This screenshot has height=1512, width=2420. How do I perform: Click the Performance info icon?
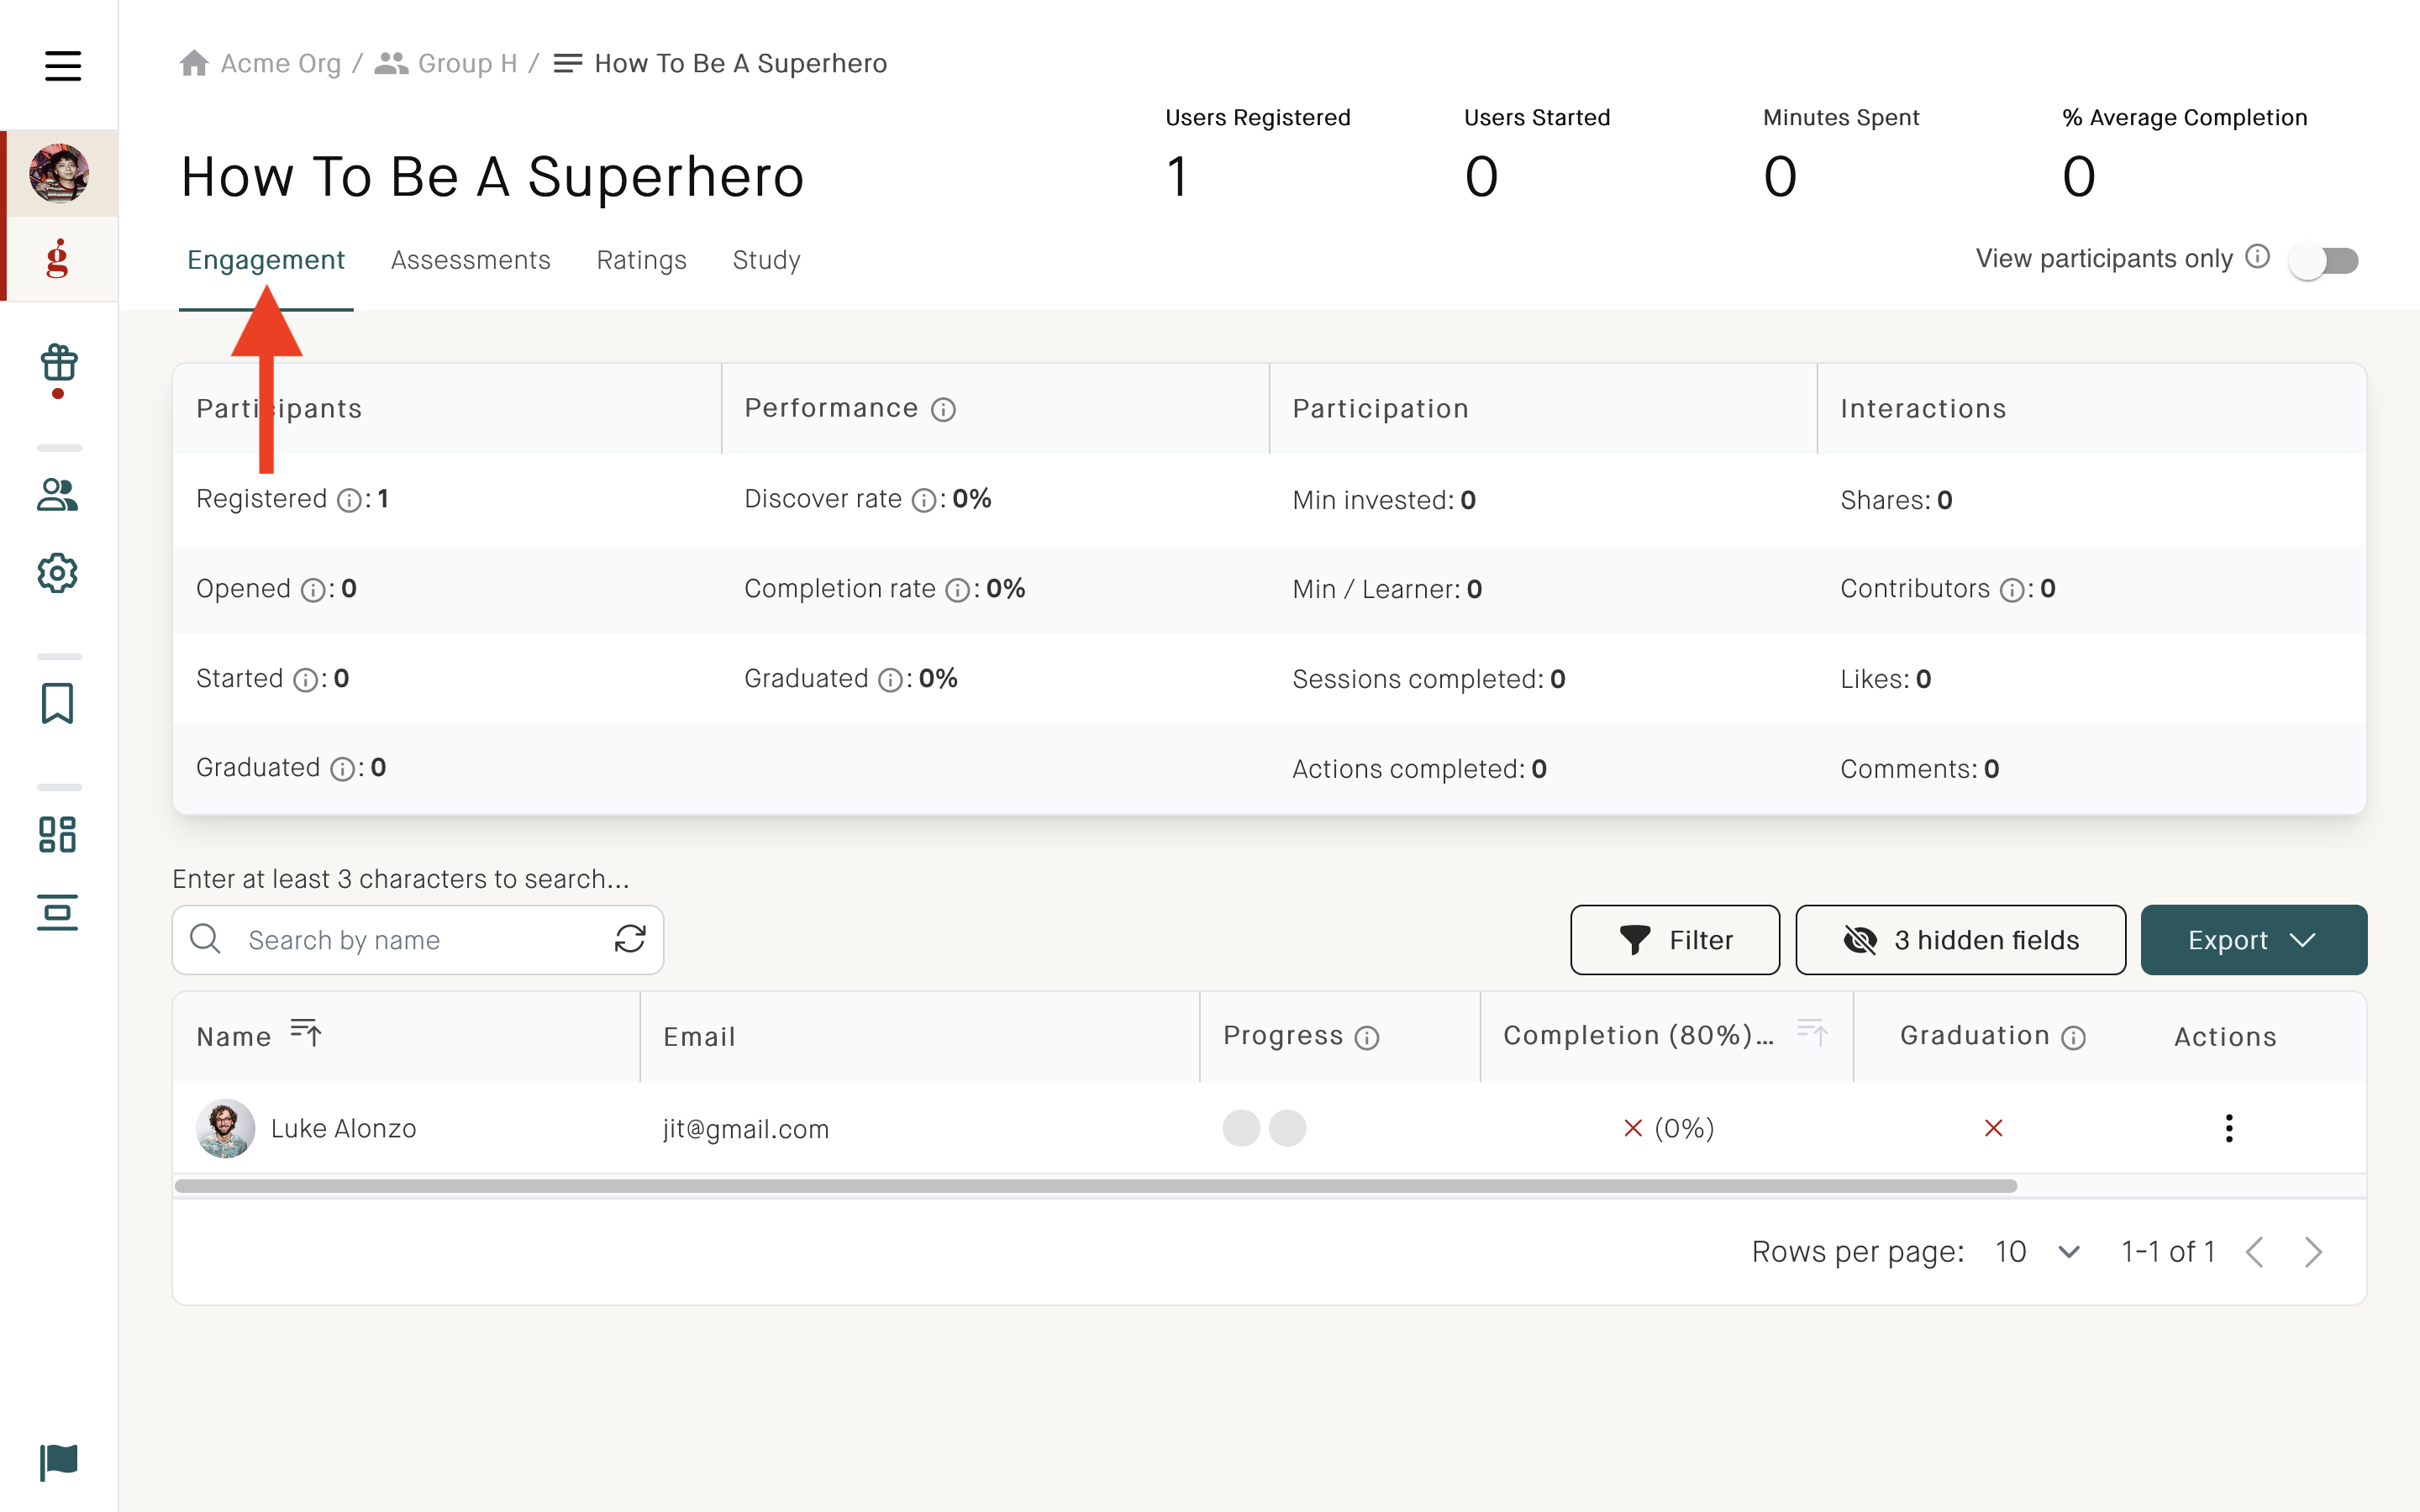[x=943, y=410]
